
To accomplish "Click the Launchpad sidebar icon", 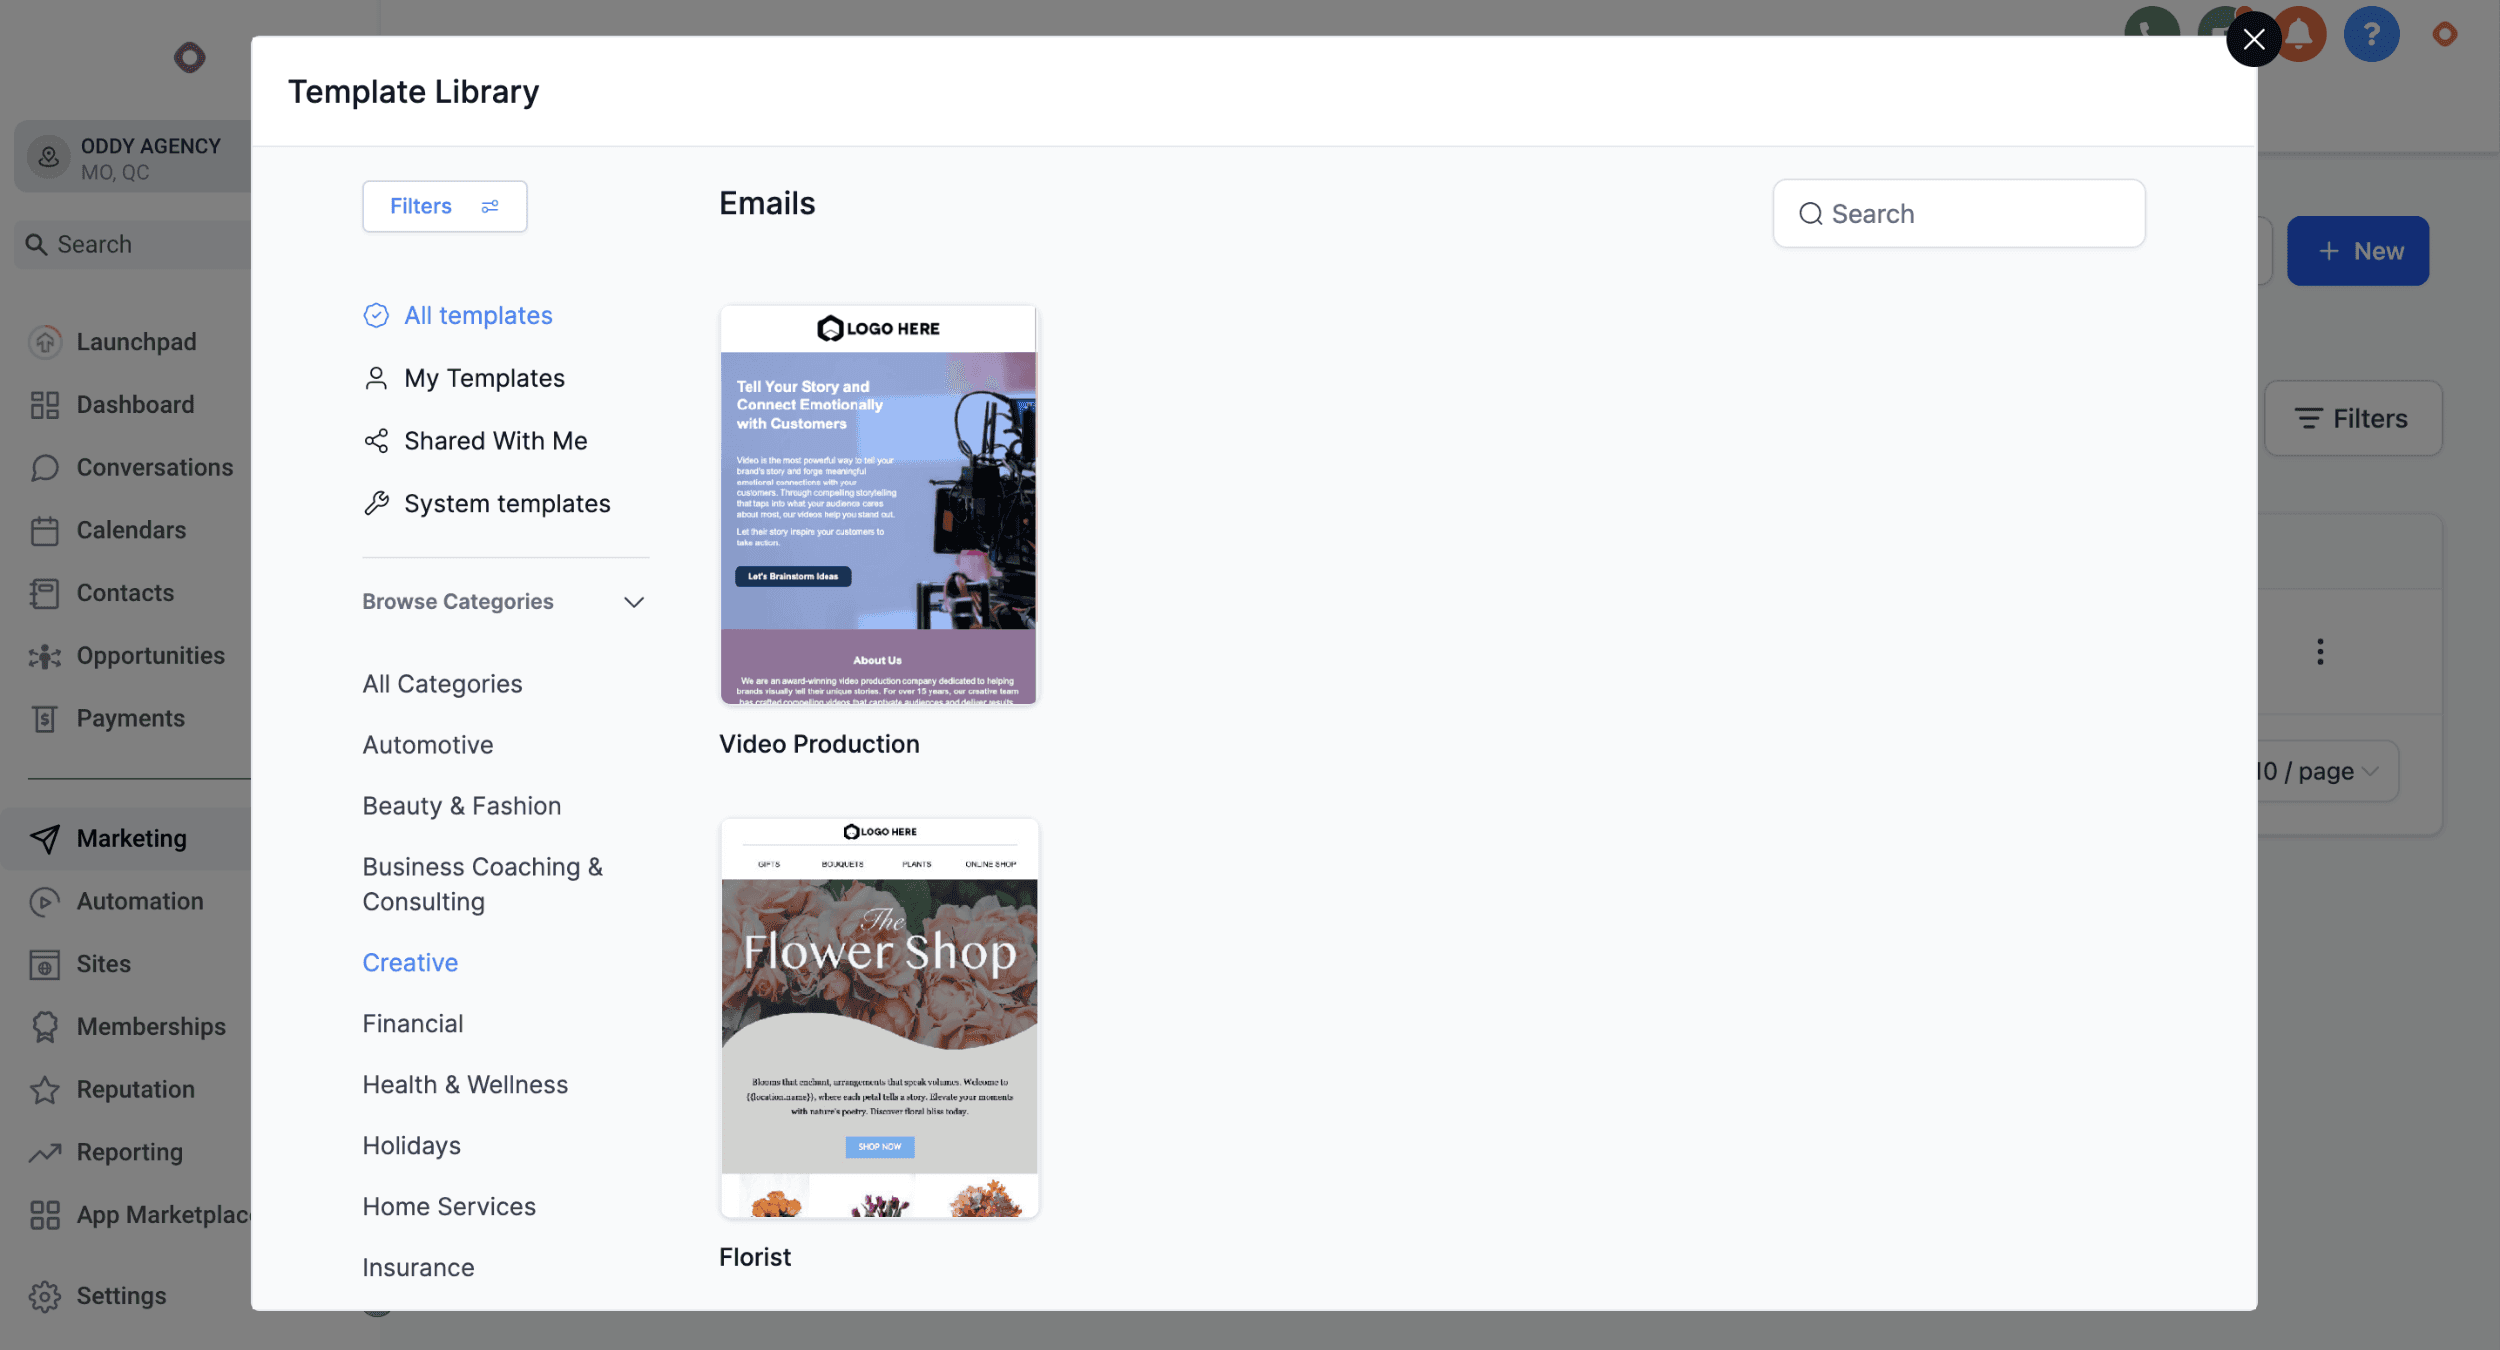I will pyautogui.click(x=45, y=342).
